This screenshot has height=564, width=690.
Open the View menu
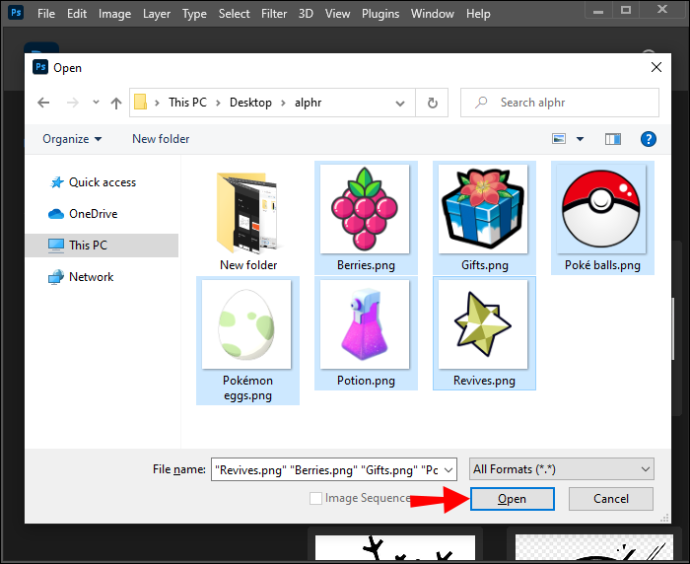337,14
